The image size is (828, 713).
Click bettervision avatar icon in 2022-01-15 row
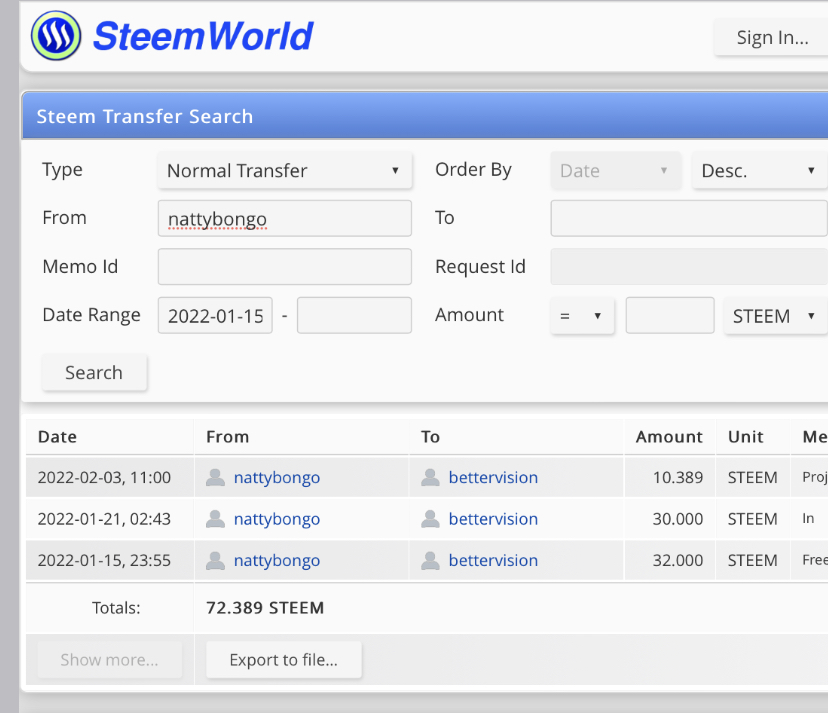(430, 560)
